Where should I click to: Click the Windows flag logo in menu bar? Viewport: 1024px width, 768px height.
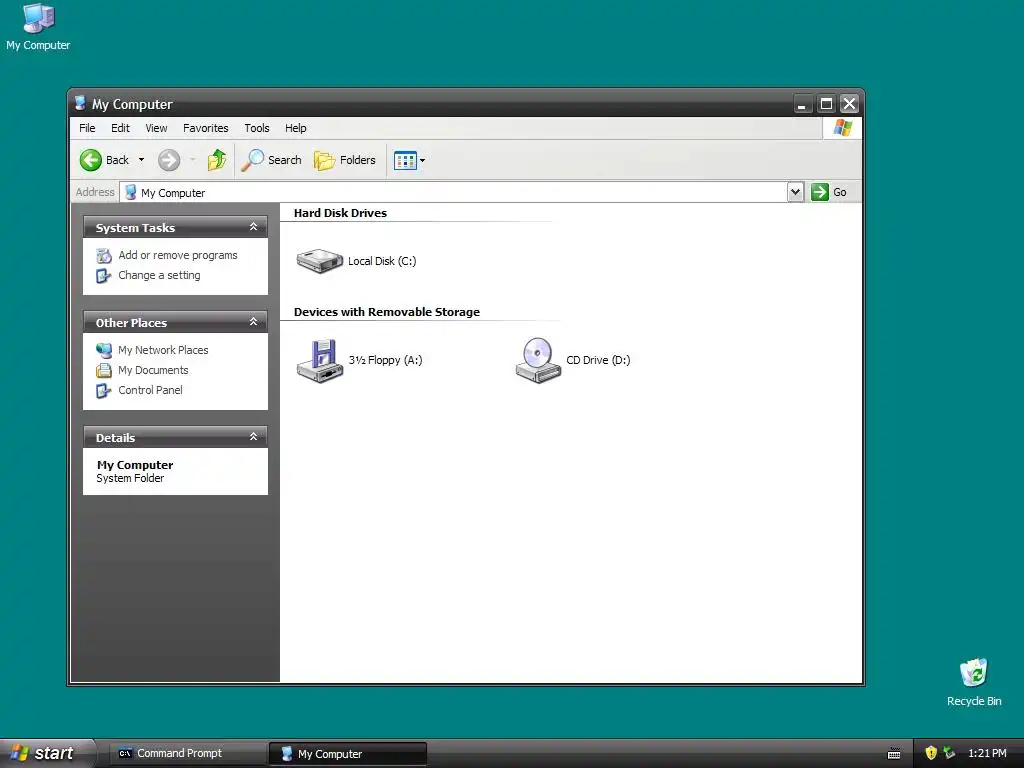(x=842, y=127)
